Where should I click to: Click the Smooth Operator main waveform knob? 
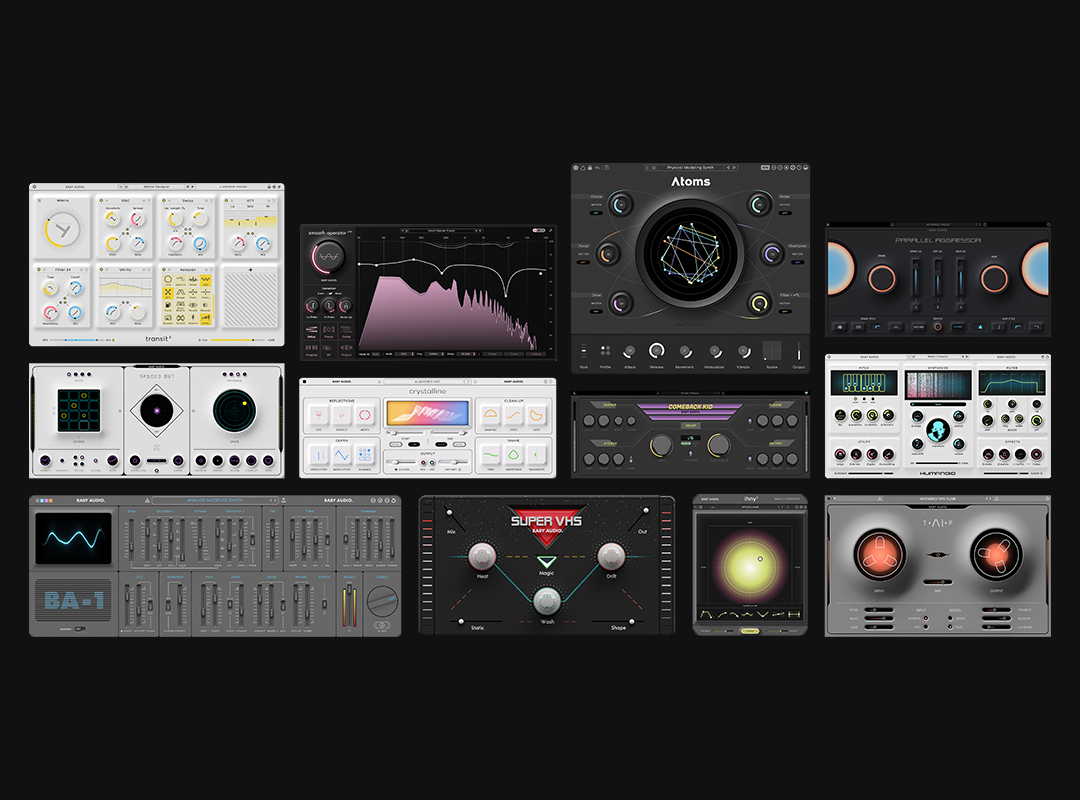329,256
